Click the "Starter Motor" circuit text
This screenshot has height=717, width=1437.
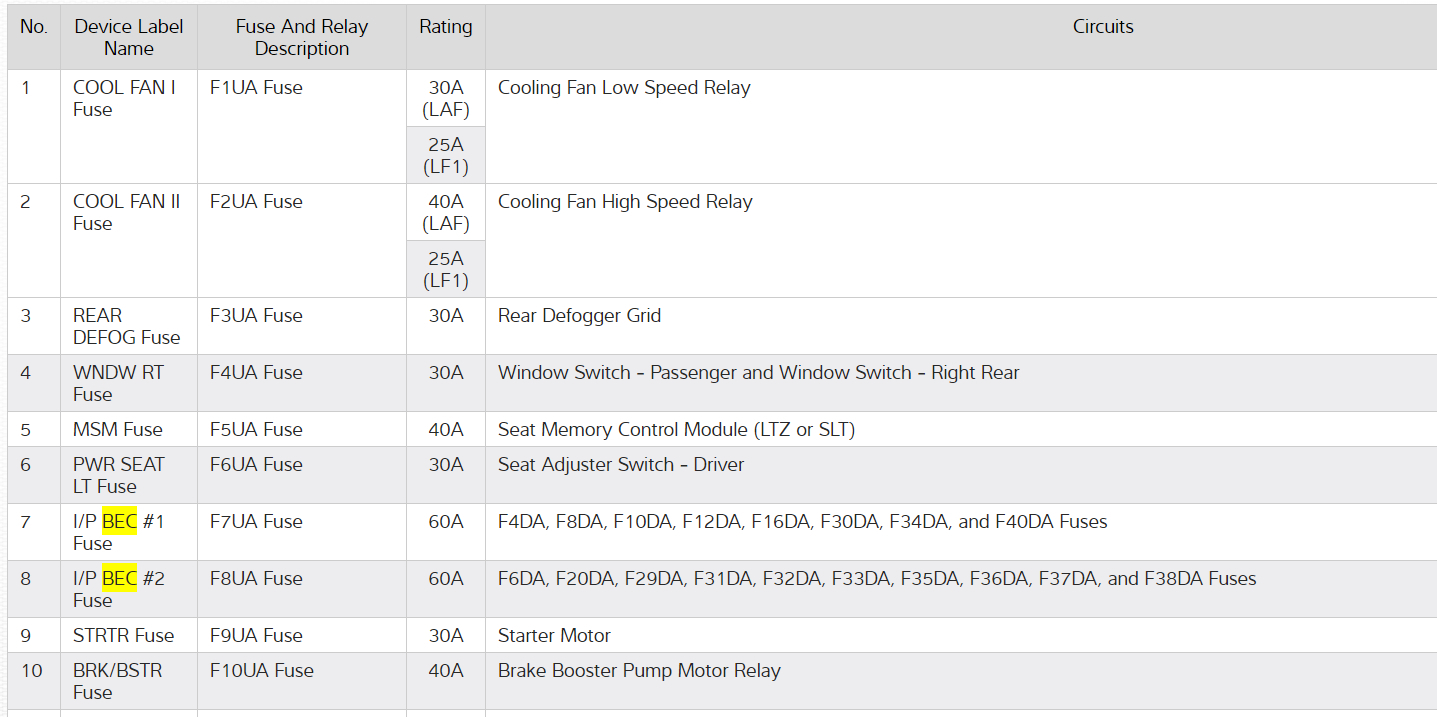(554, 636)
